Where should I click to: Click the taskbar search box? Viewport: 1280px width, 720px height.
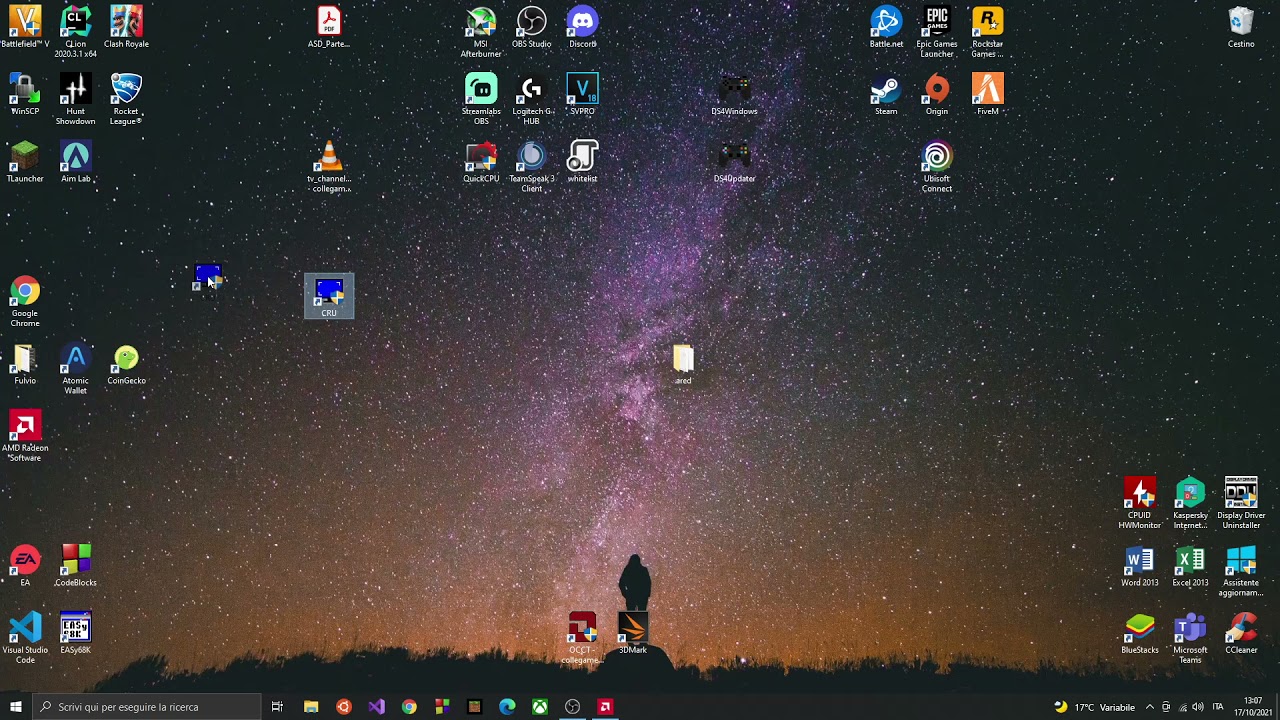tap(146, 707)
